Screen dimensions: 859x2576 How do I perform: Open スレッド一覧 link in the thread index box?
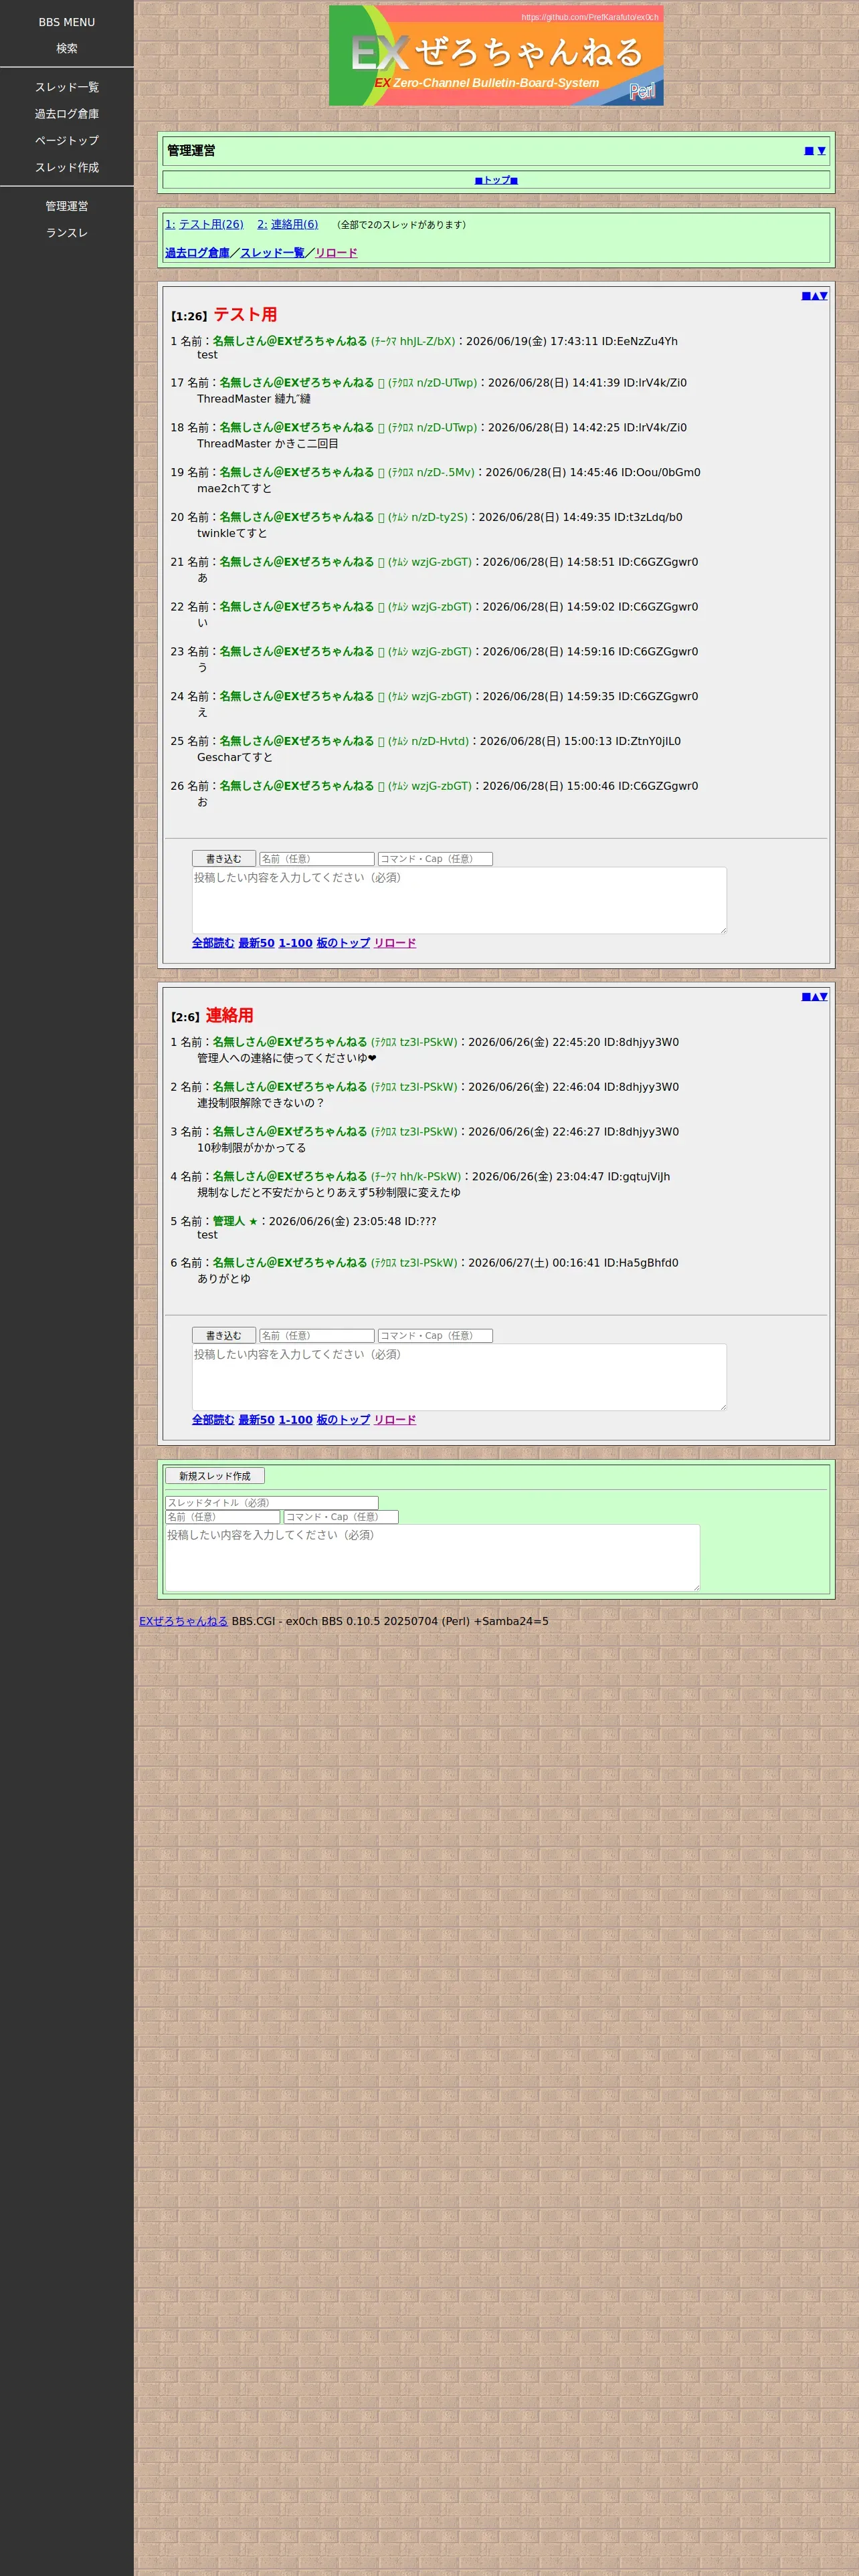pos(272,253)
